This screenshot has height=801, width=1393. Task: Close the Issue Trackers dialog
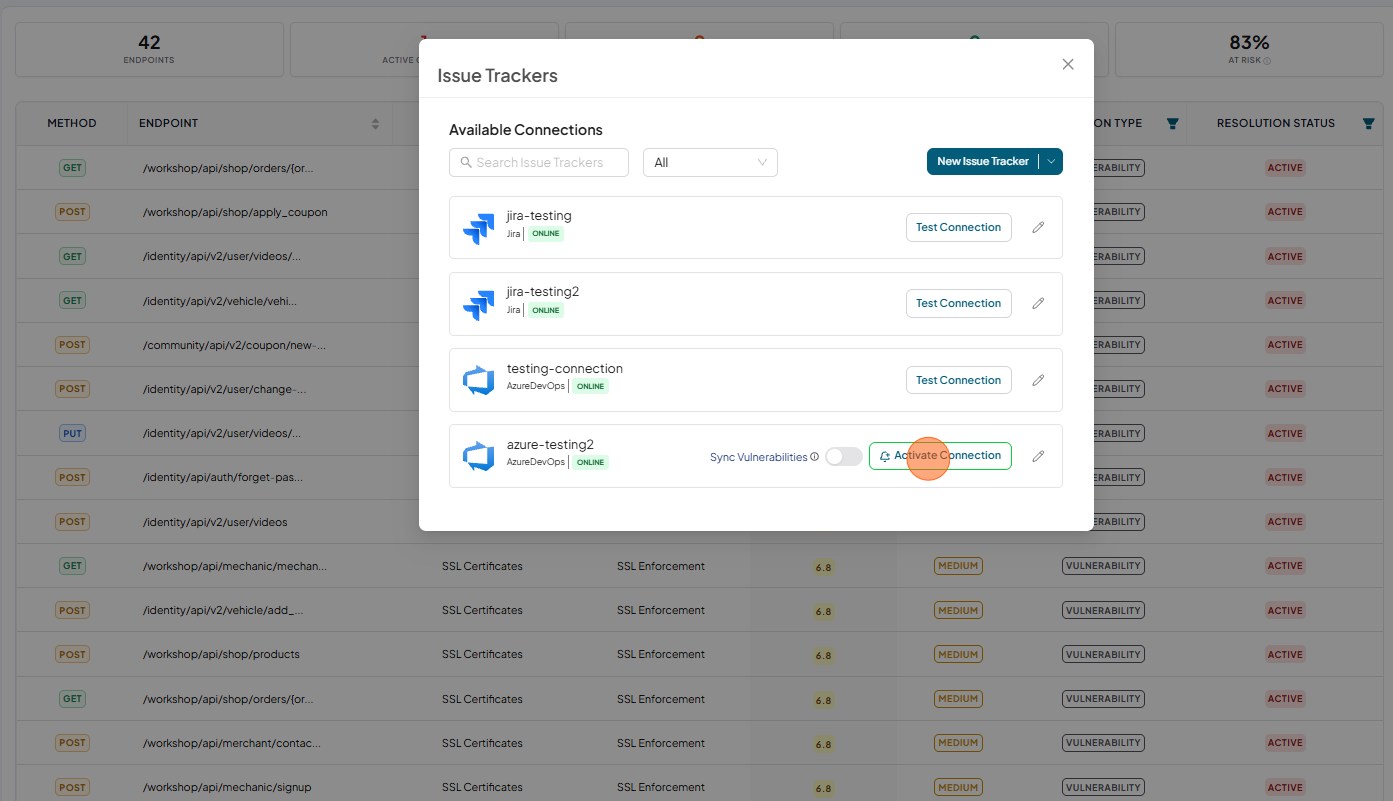[1068, 64]
